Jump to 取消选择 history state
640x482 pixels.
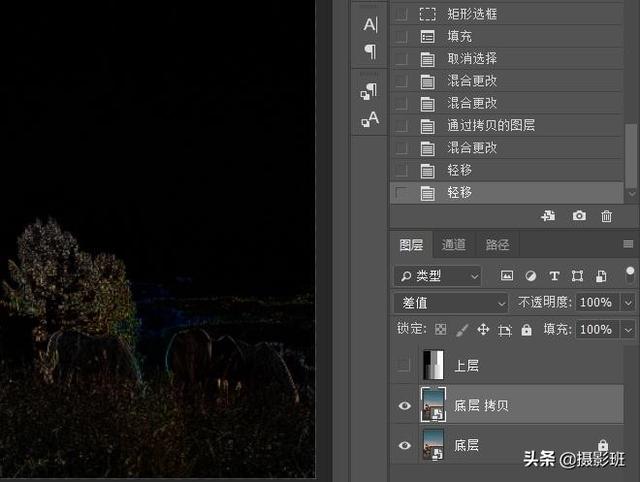pos(506,59)
